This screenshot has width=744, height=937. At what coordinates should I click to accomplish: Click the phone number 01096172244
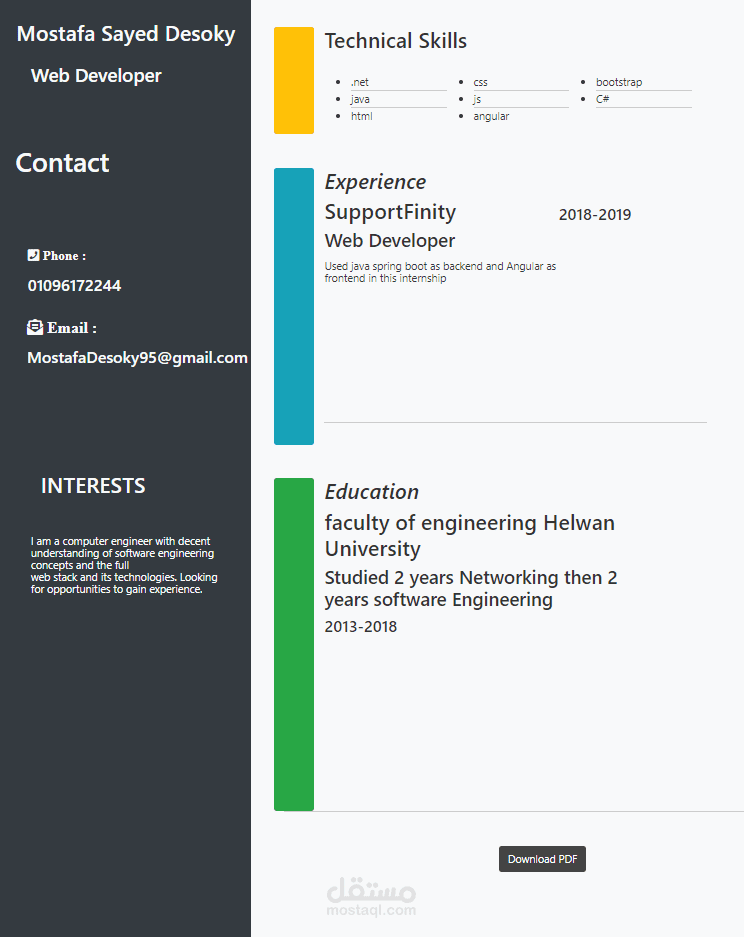point(74,286)
